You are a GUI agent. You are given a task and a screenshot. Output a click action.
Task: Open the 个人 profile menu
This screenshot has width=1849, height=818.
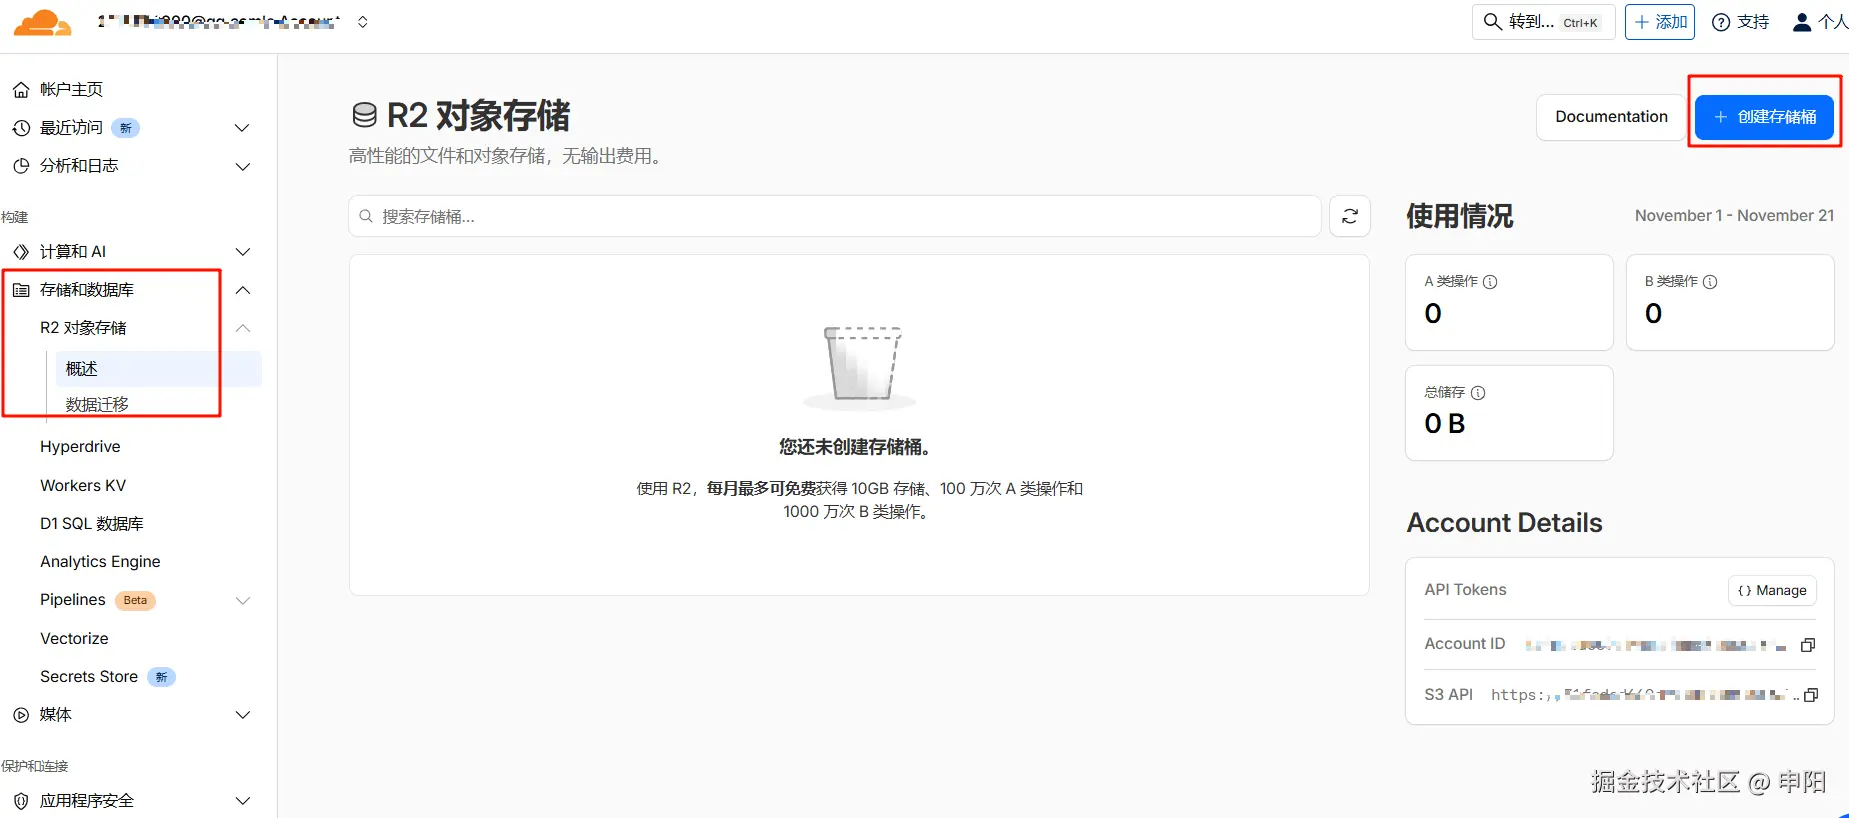click(x=1820, y=22)
